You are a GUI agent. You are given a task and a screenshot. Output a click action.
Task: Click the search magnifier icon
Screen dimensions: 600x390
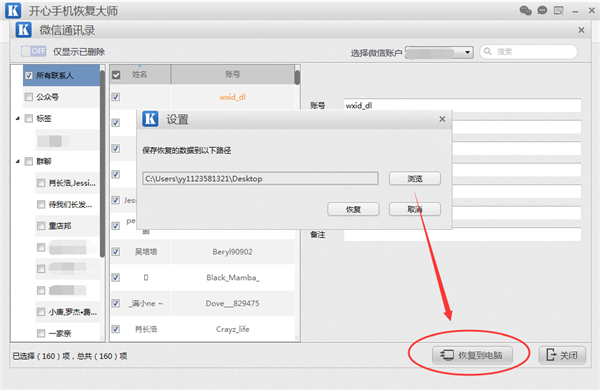(x=488, y=51)
